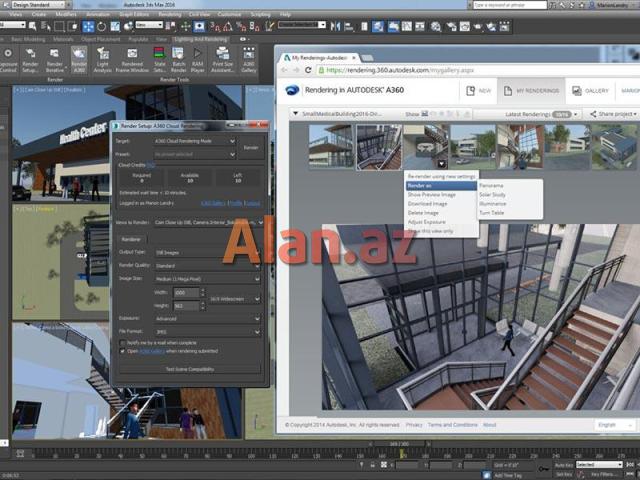640x480 pixels.
Task: Toggle the 3D Snaps icon
Action: tap(216, 27)
